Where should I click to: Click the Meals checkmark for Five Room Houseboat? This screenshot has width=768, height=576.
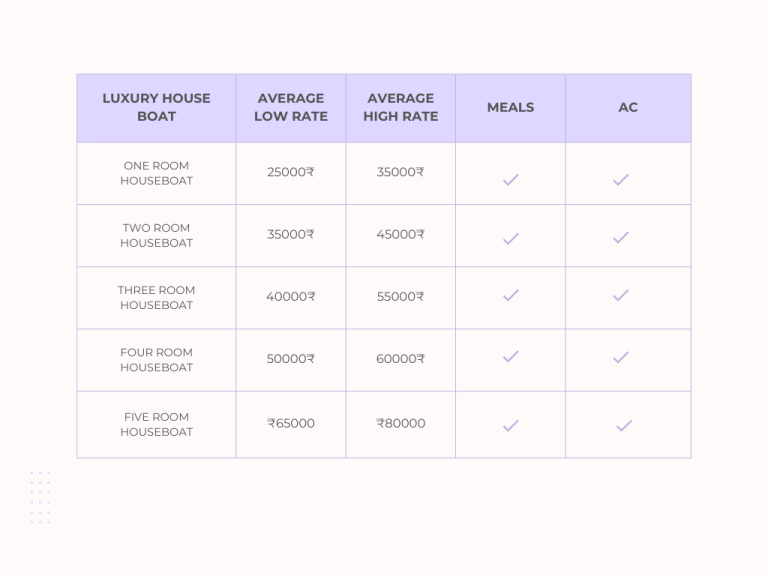(510, 426)
